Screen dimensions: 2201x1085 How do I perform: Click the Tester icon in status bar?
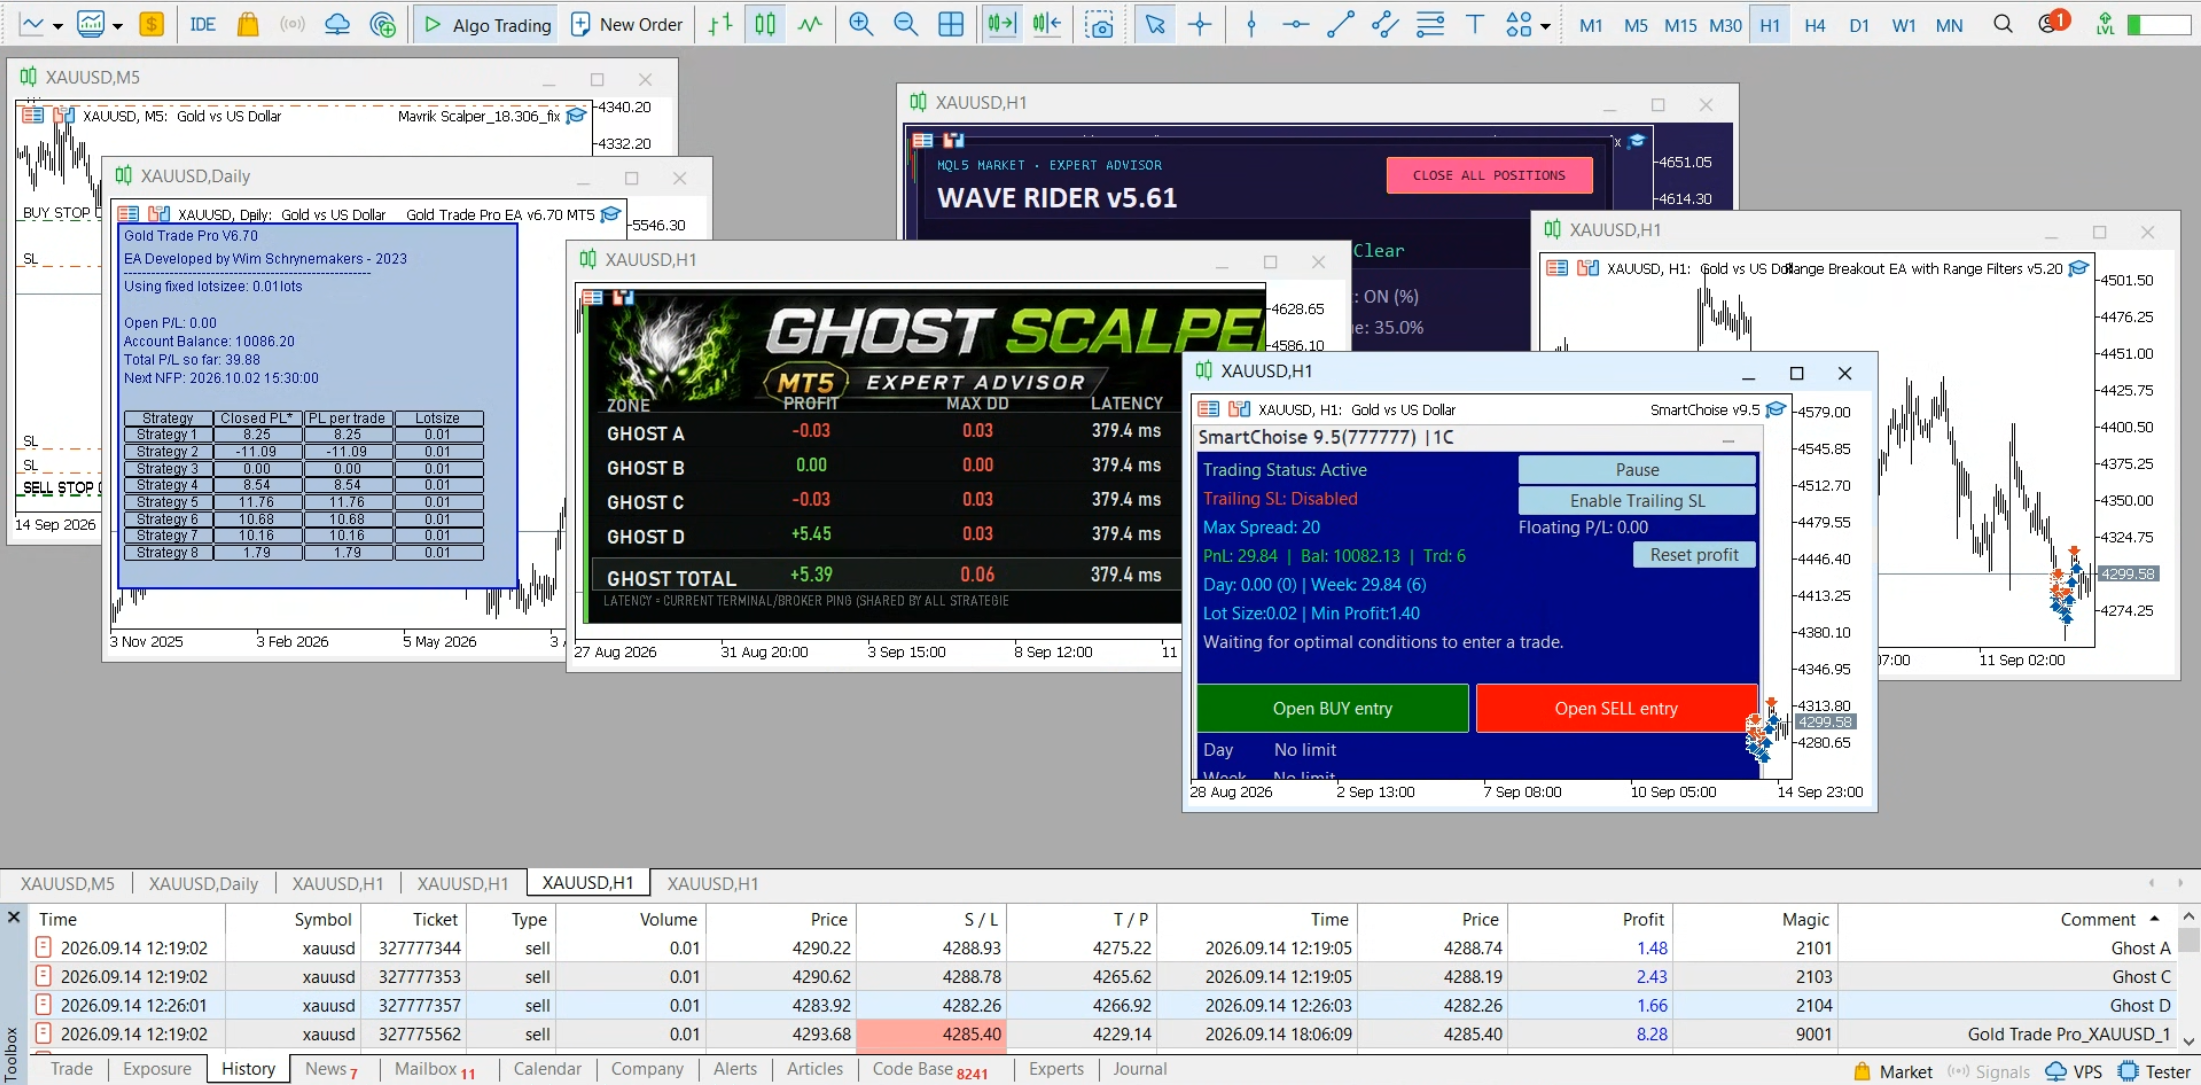pyautogui.click(x=2155, y=1071)
